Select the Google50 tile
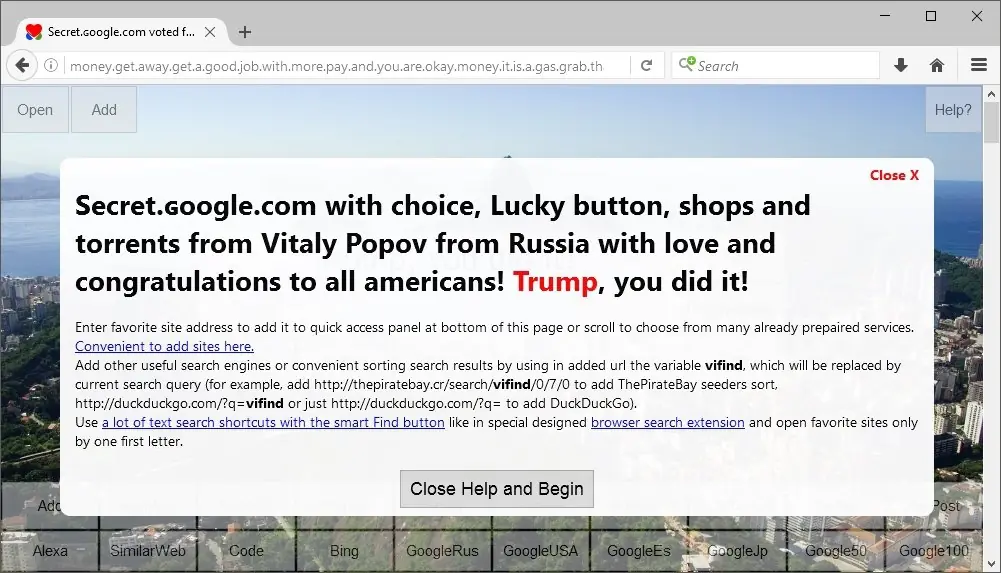 point(836,551)
